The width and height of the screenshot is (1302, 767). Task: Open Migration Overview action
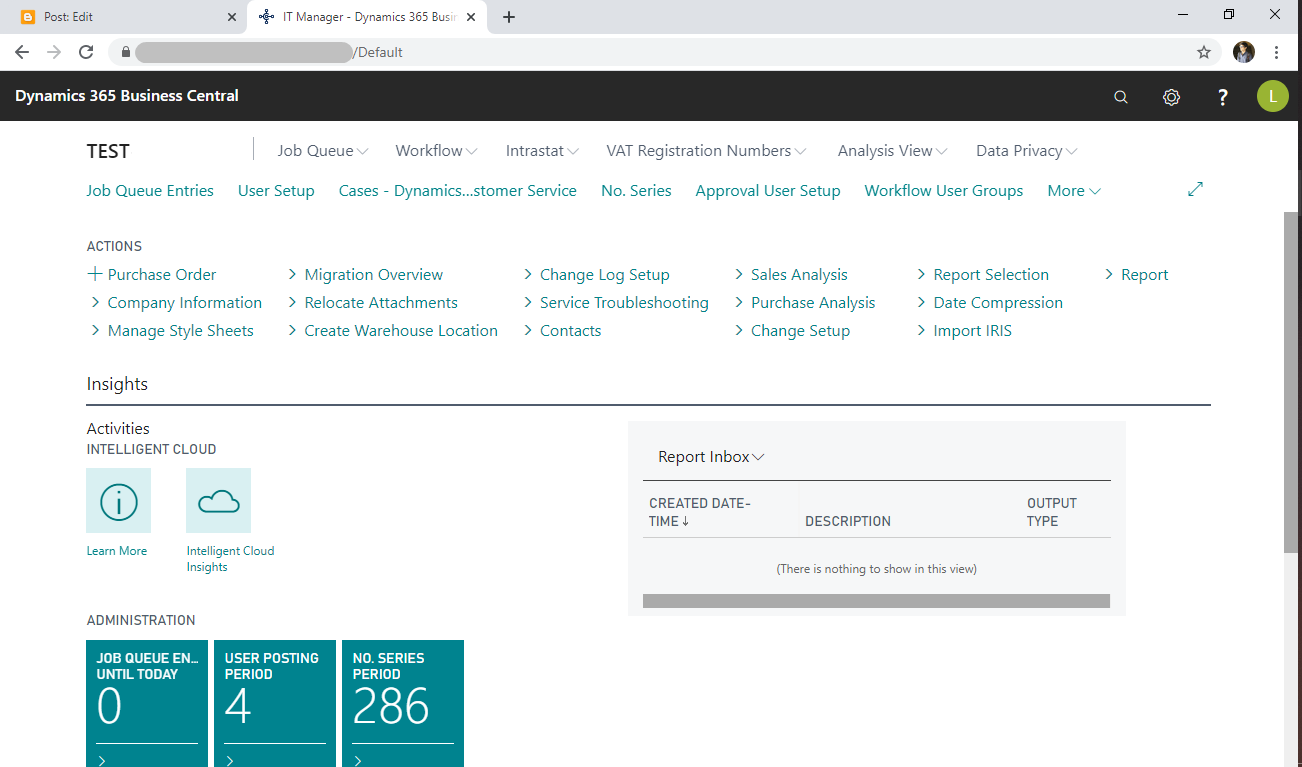(365, 275)
